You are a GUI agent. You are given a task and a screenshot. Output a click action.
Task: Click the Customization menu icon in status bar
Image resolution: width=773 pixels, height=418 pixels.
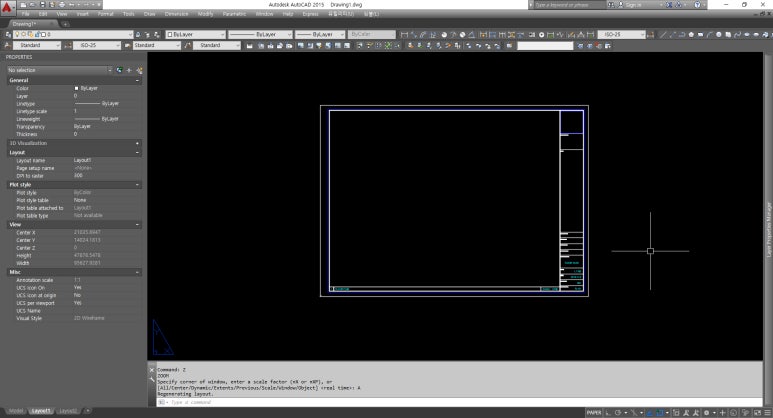click(x=767, y=413)
